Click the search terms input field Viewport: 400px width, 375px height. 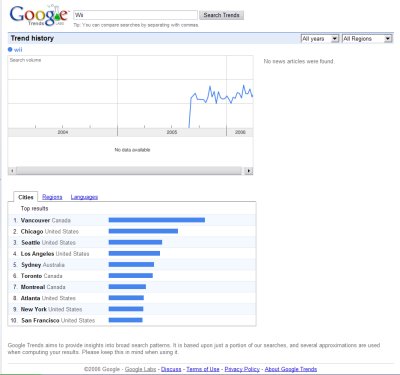pos(135,15)
